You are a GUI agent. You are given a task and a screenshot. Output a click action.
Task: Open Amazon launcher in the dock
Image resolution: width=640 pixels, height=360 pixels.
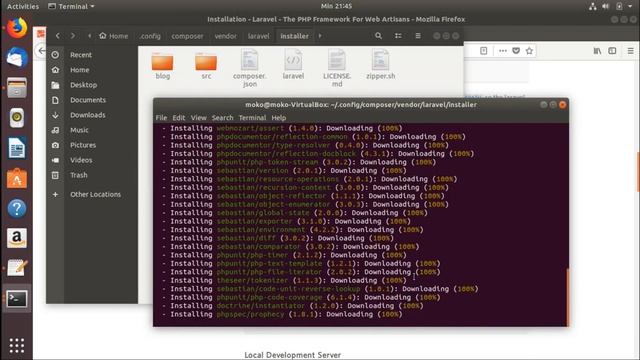tap(17, 238)
